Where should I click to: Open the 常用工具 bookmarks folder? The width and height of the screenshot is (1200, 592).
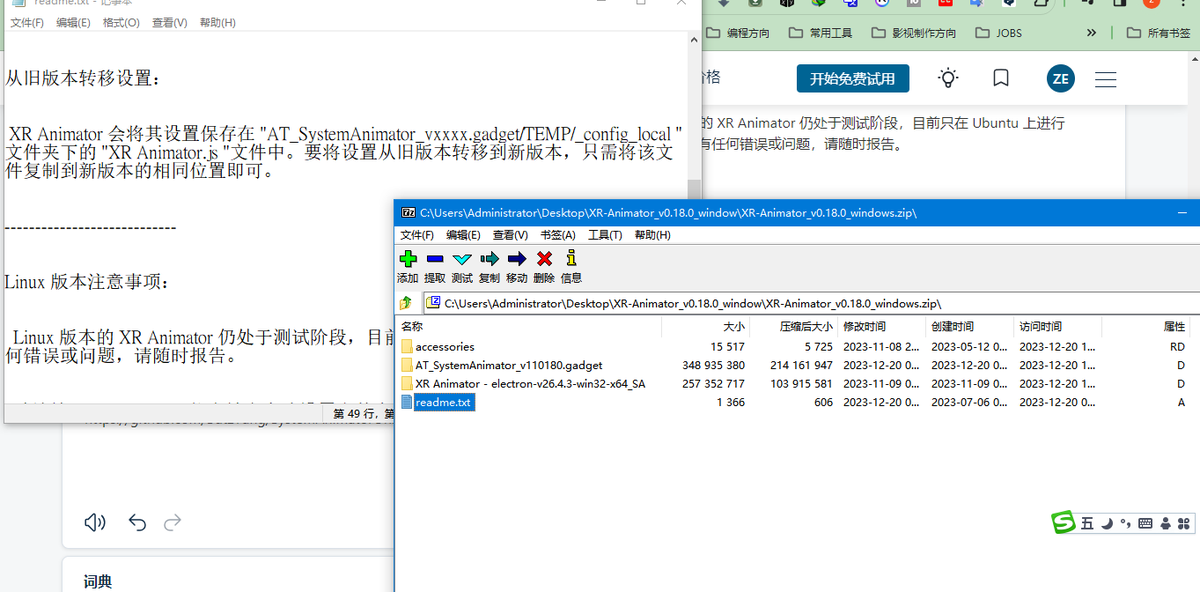[x=821, y=33]
